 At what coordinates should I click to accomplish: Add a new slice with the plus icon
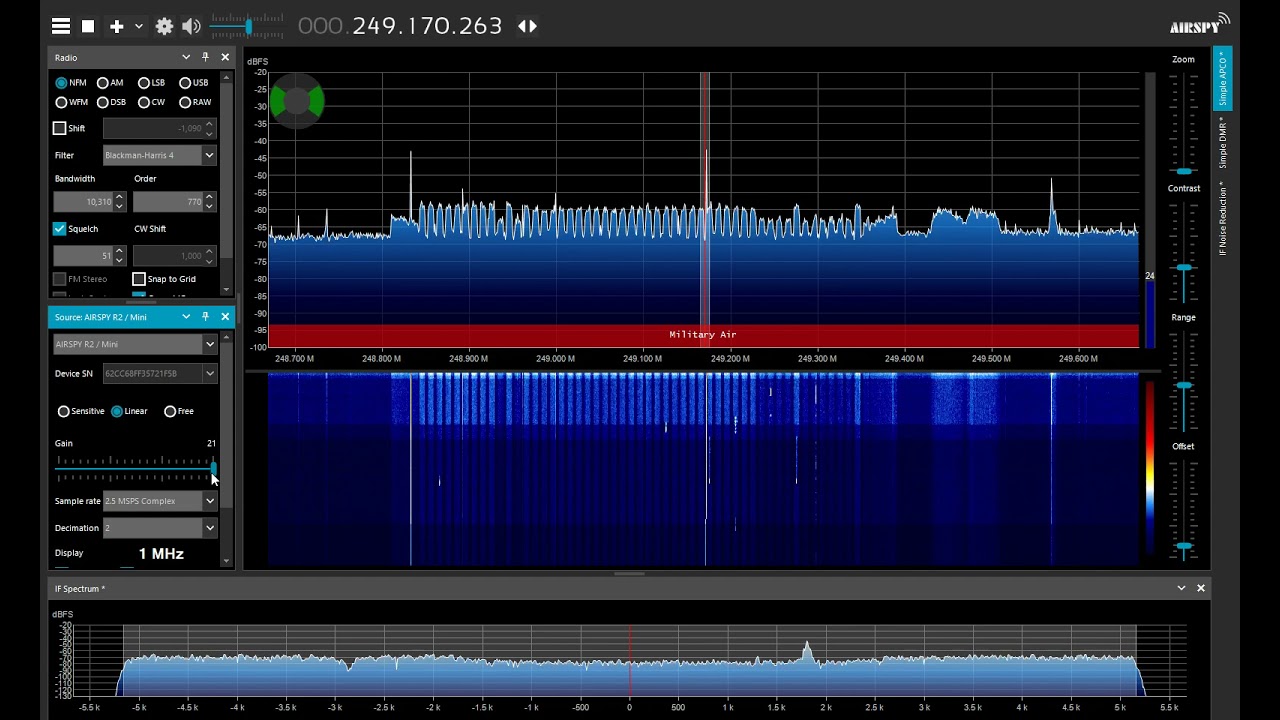tap(117, 26)
